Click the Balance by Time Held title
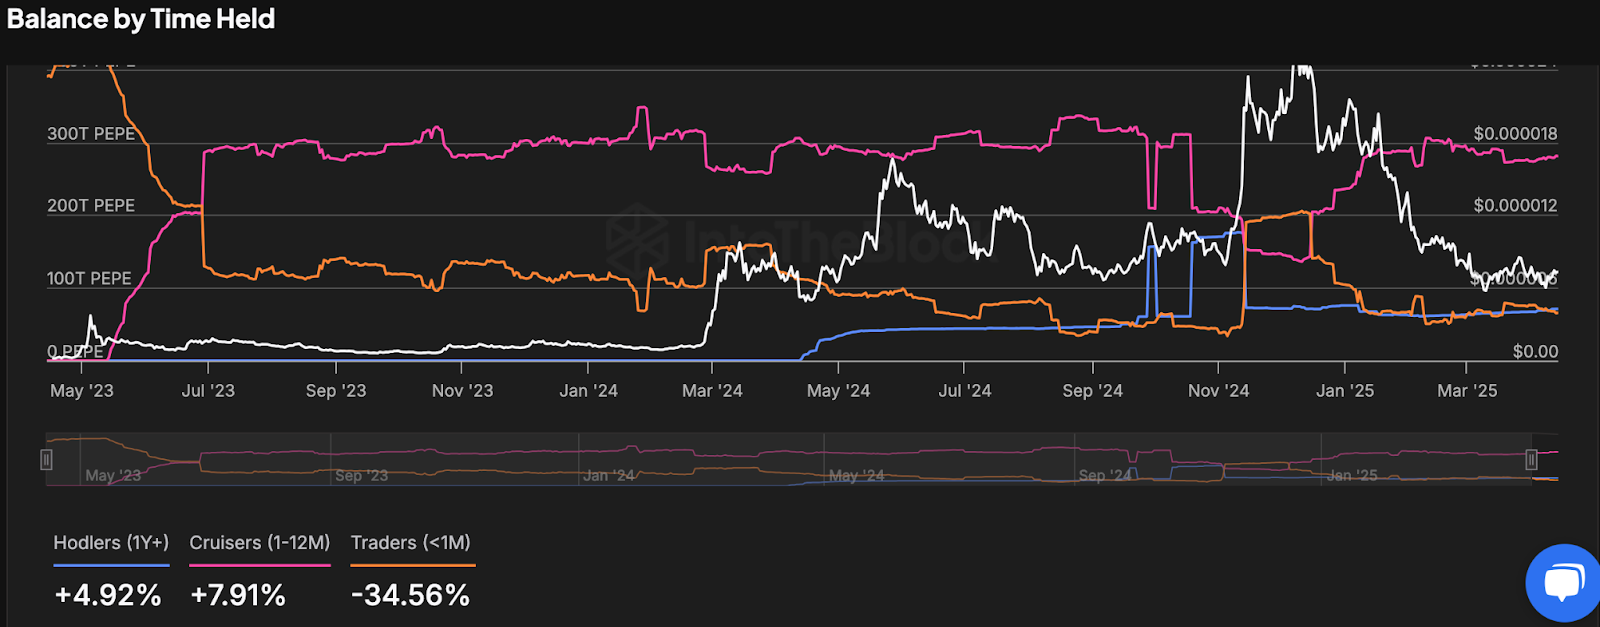The height and width of the screenshot is (627, 1600). [141, 19]
